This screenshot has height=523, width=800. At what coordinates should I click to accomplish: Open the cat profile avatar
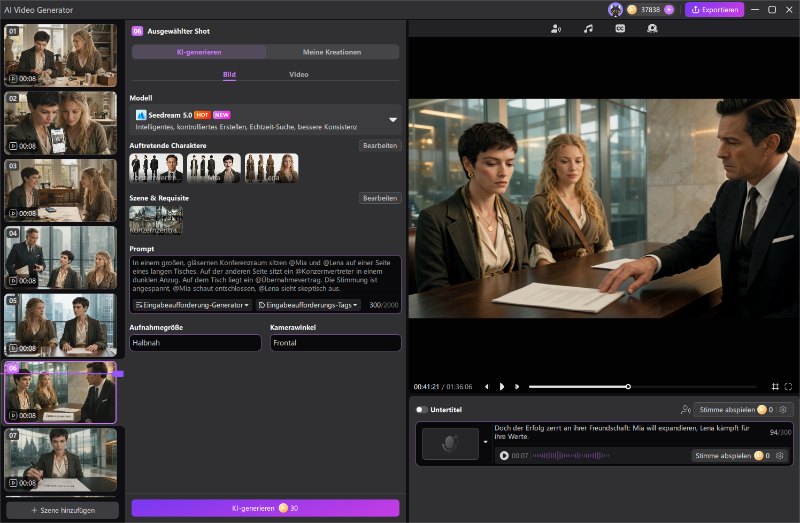(x=615, y=10)
